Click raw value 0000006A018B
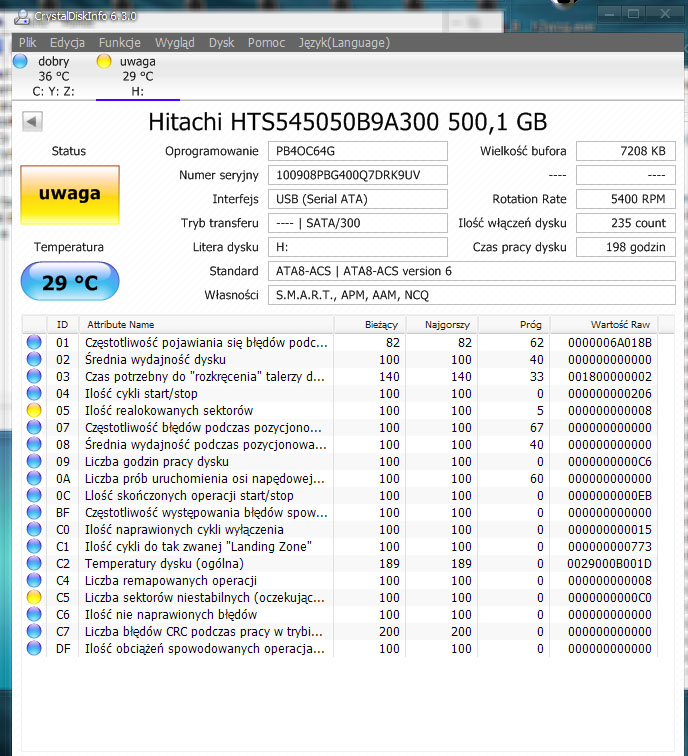Image resolution: width=688 pixels, height=756 pixels. click(609, 342)
